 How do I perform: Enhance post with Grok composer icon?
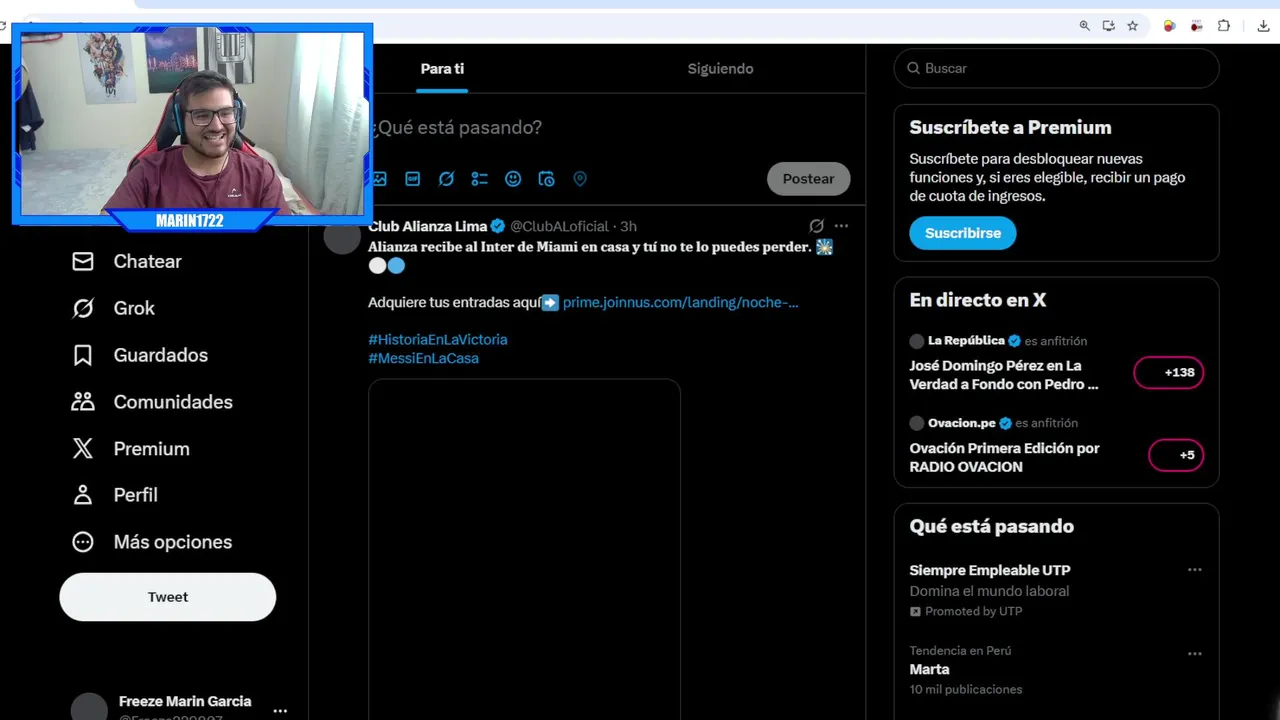[x=446, y=179]
